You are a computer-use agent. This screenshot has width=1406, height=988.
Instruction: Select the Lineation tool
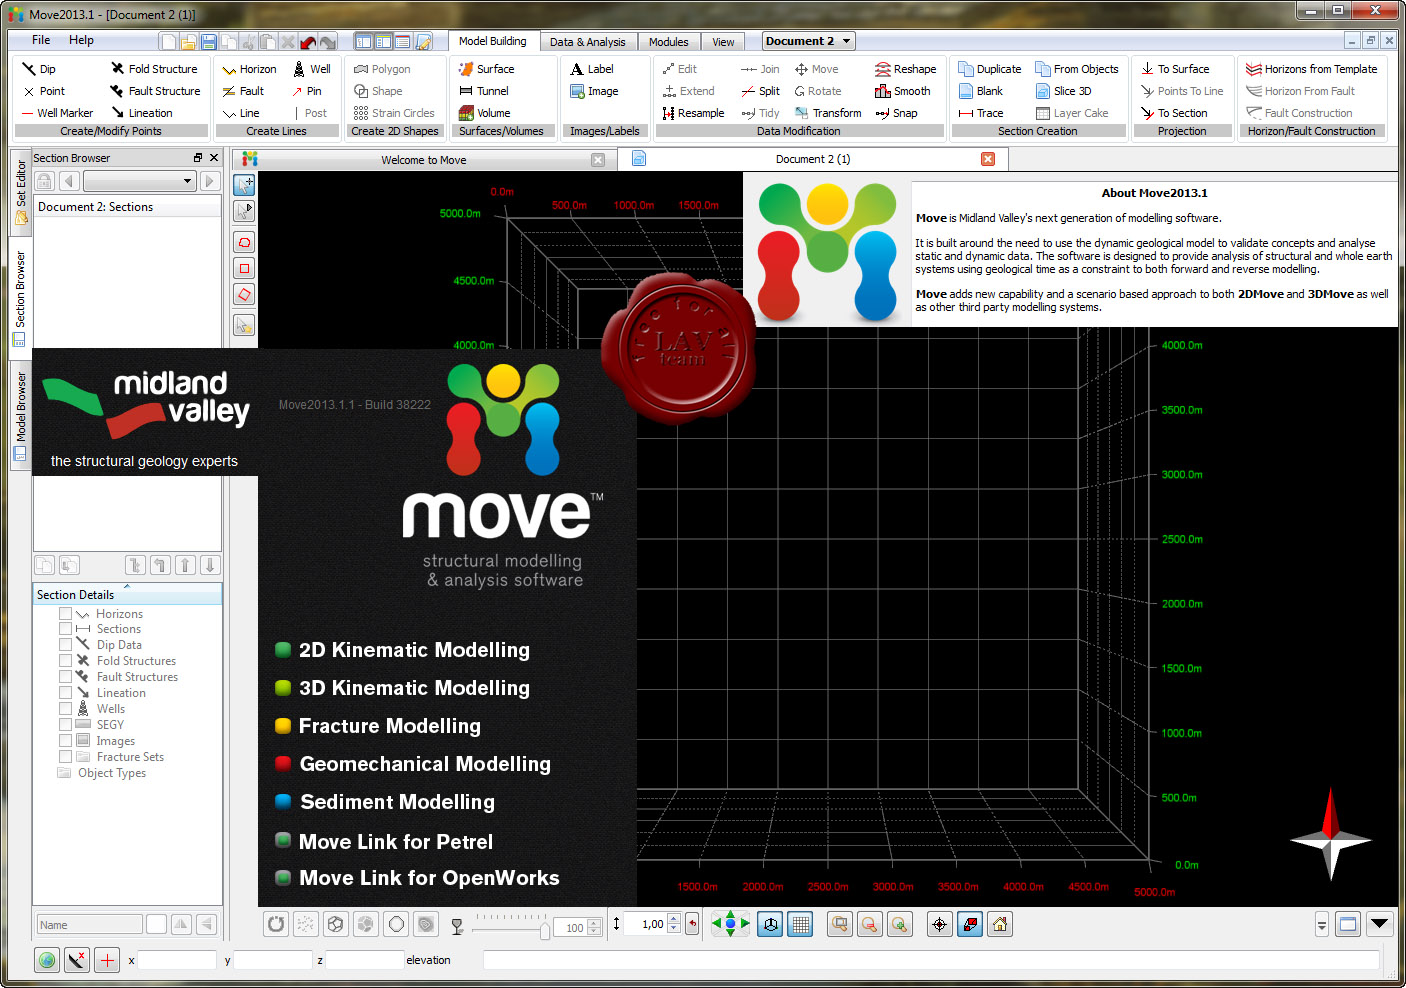[142, 113]
